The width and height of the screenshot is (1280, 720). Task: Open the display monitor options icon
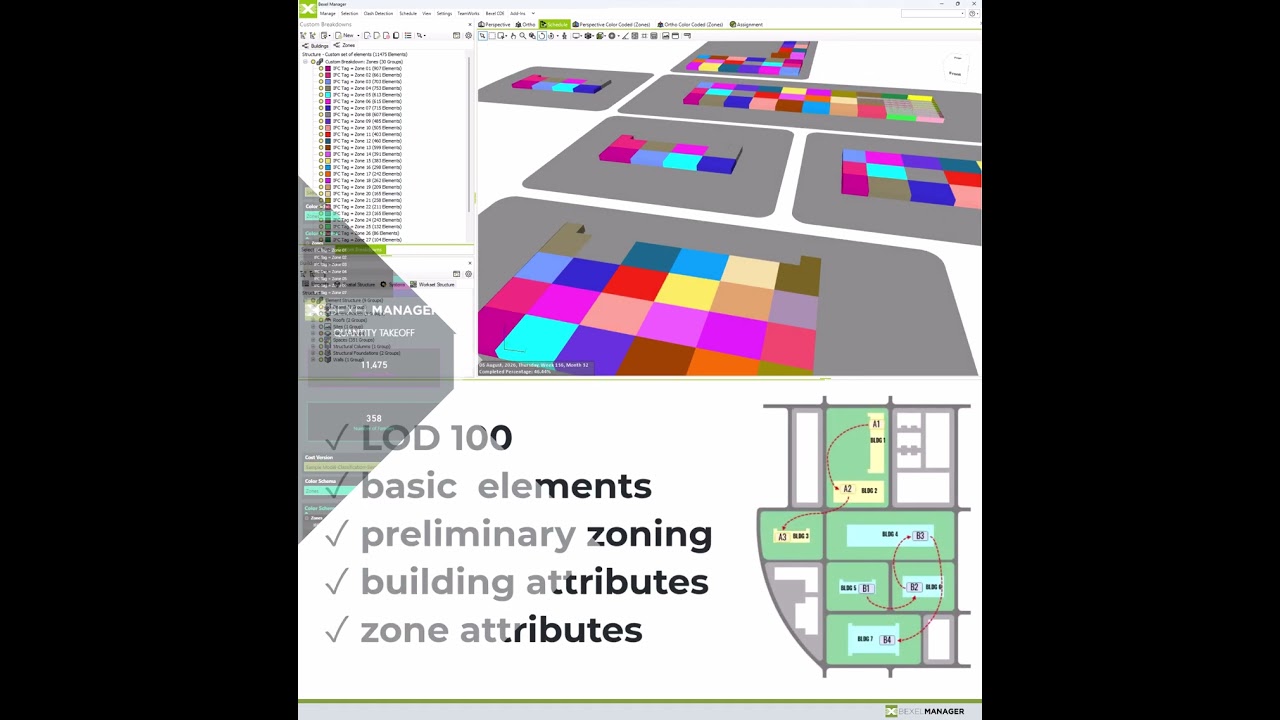pos(576,36)
